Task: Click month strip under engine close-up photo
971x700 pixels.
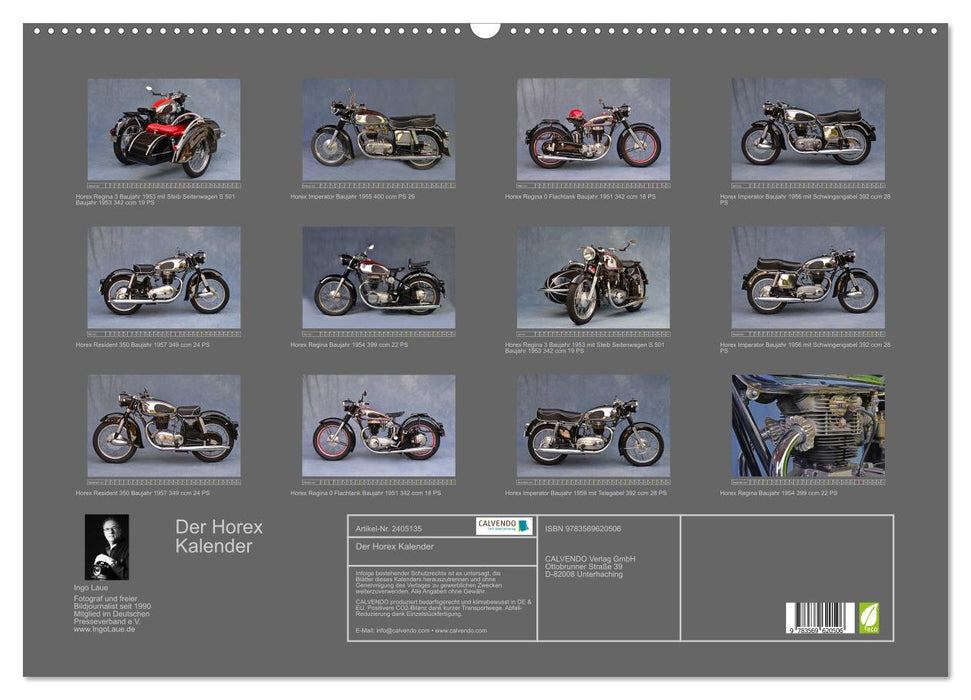Action: 808,482
